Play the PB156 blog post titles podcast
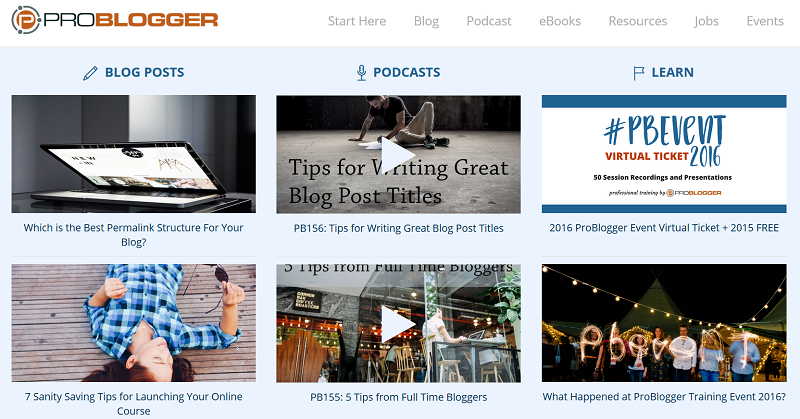 pos(398,155)
